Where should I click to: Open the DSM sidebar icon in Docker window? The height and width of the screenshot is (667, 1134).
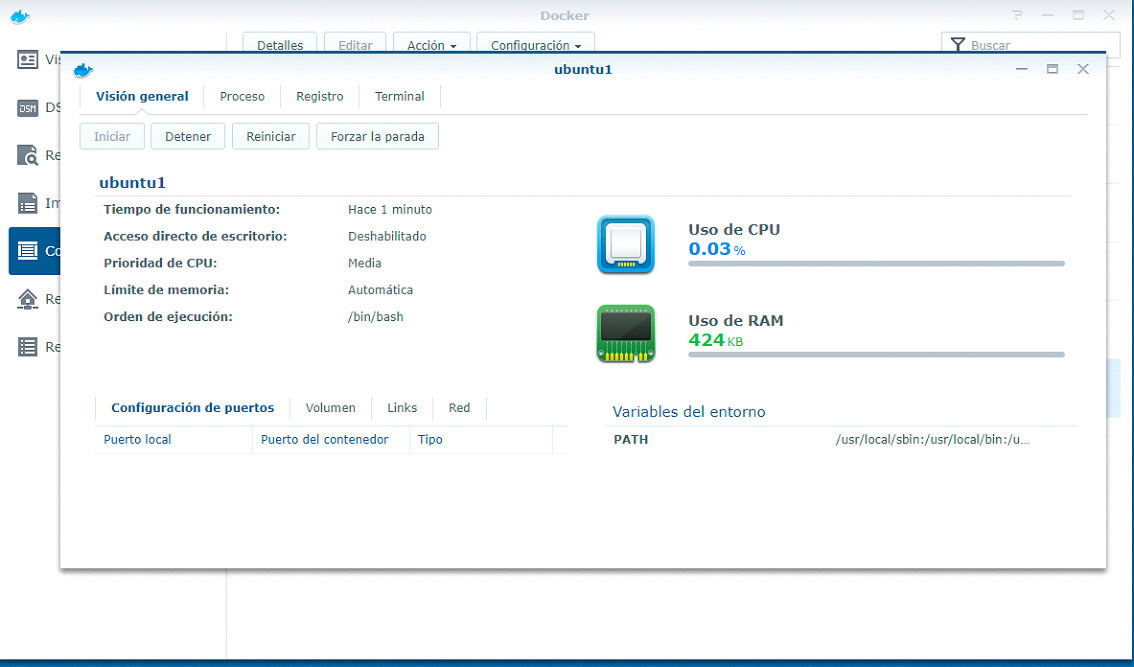pos(27,108)
